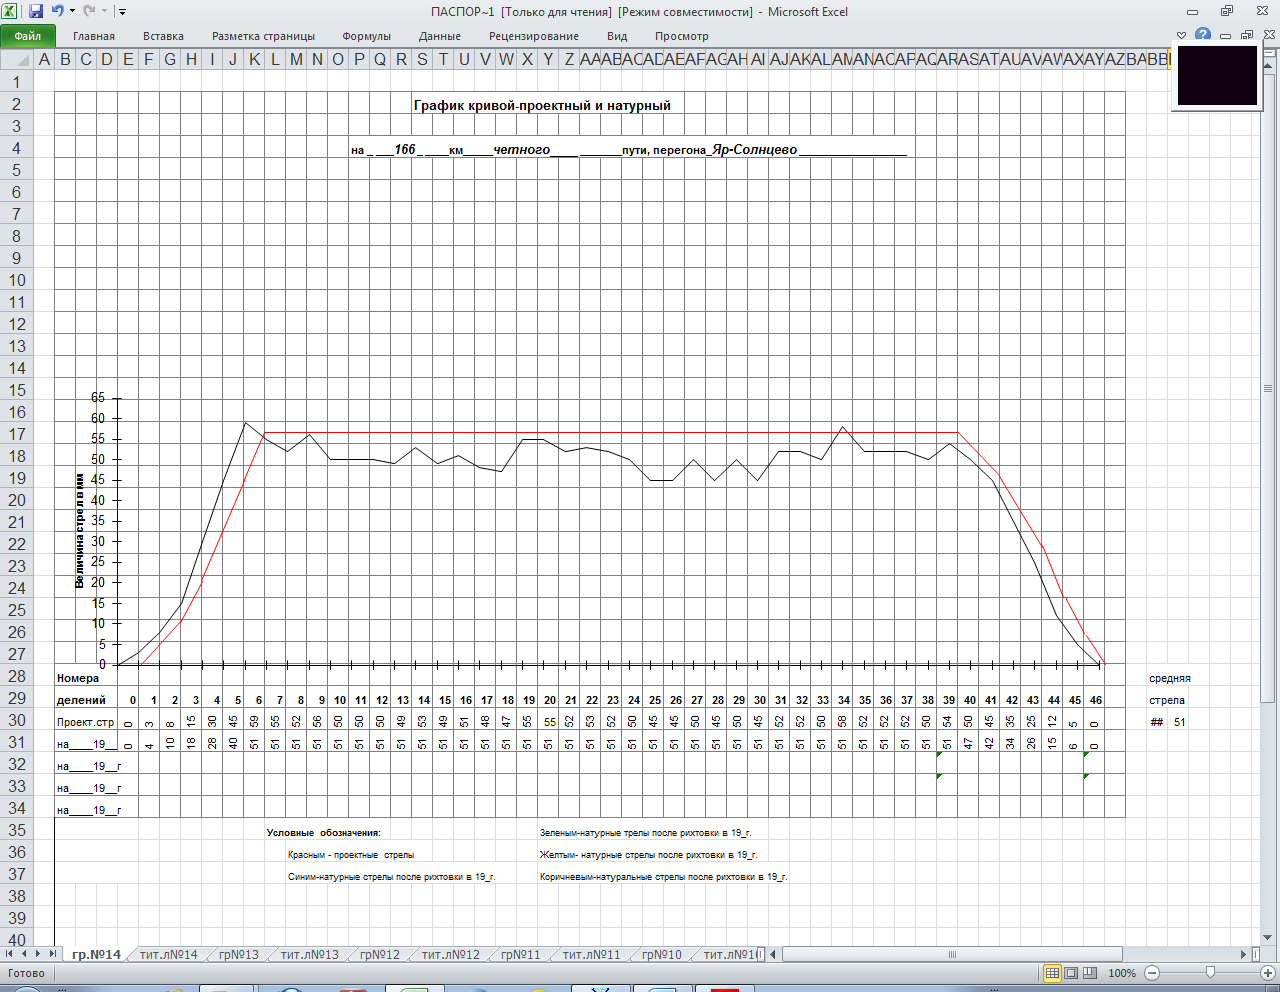Switch to the Главная ribbon tab
Image resolution: width=1280 pixels, height=992 pixels.
click(94, 36)
